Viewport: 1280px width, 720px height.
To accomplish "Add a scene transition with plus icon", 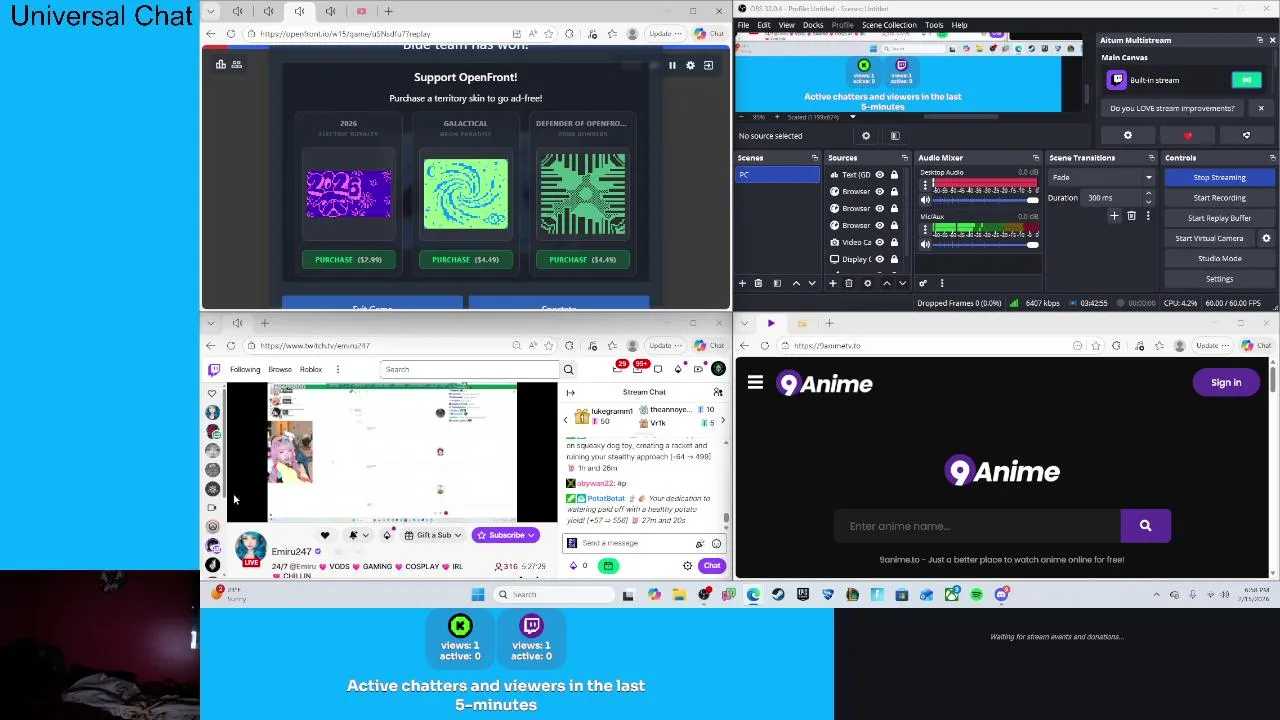I will (x=1114, y=216).
